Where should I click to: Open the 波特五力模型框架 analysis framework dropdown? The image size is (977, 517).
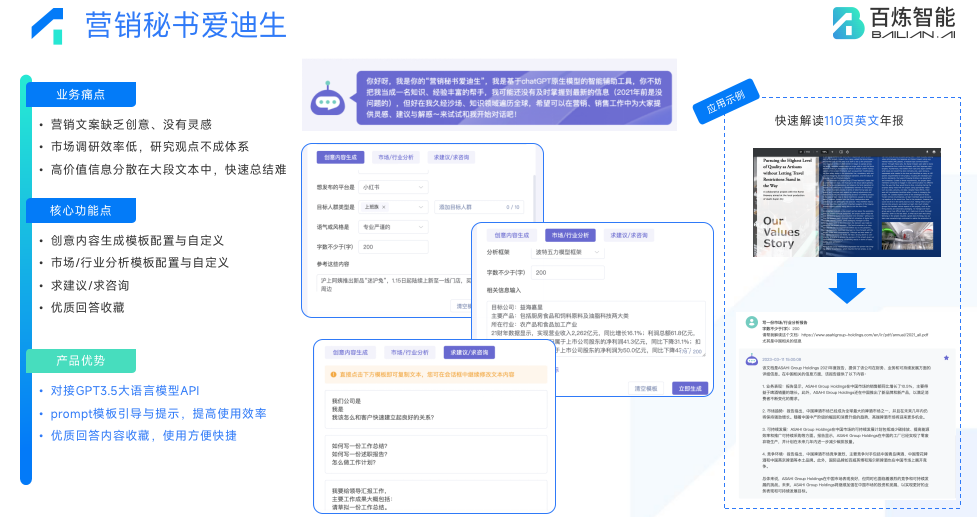pos(568,252)
